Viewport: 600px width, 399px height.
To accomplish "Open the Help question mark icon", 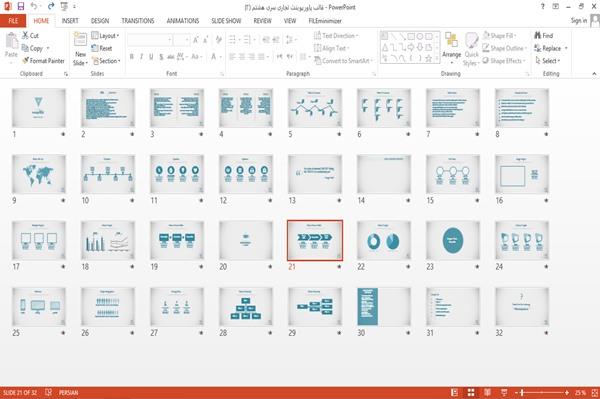I will 542,7.
